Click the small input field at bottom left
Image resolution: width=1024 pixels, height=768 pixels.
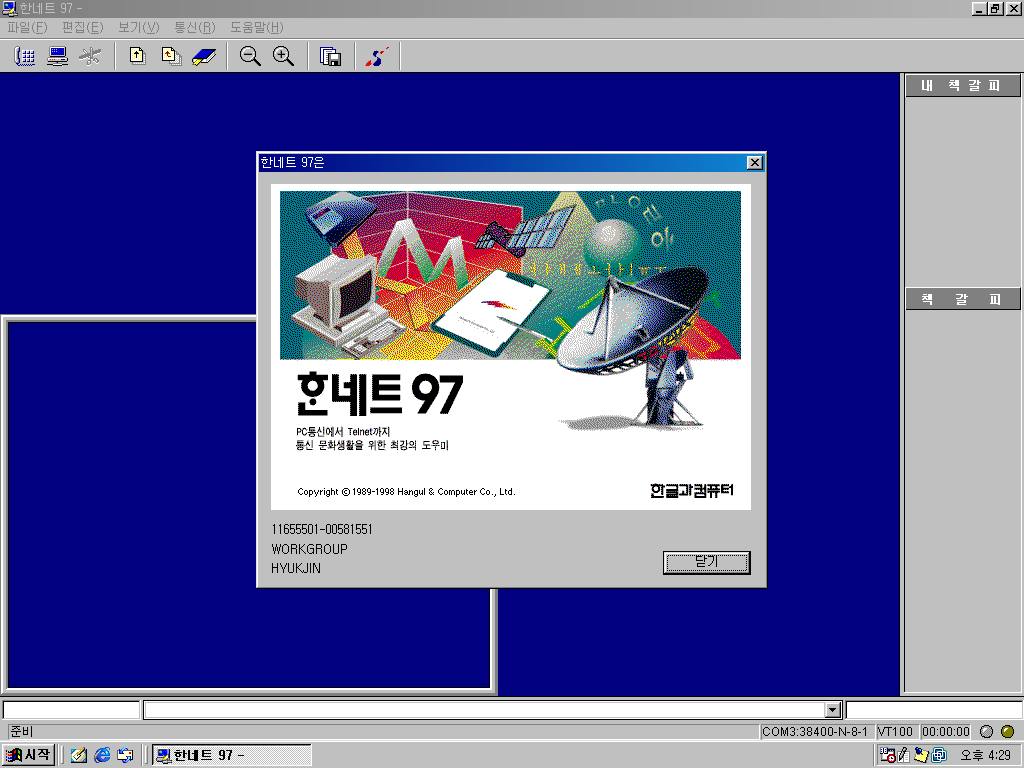(71, 710)
